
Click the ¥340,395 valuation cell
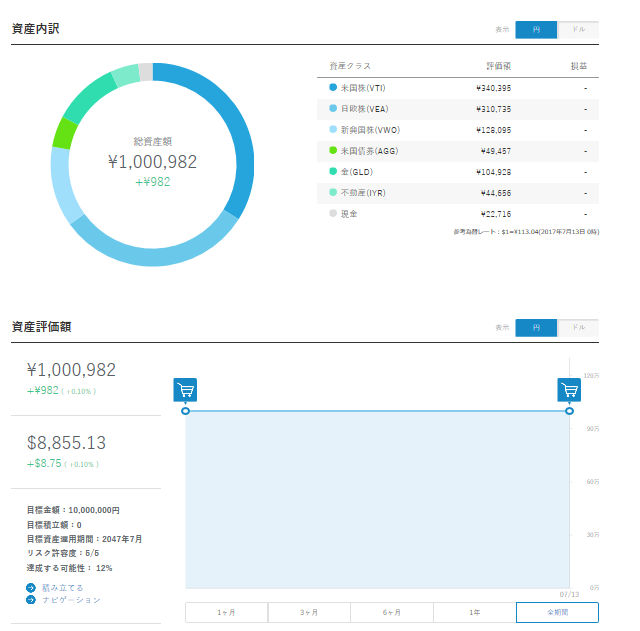(493, 88)
